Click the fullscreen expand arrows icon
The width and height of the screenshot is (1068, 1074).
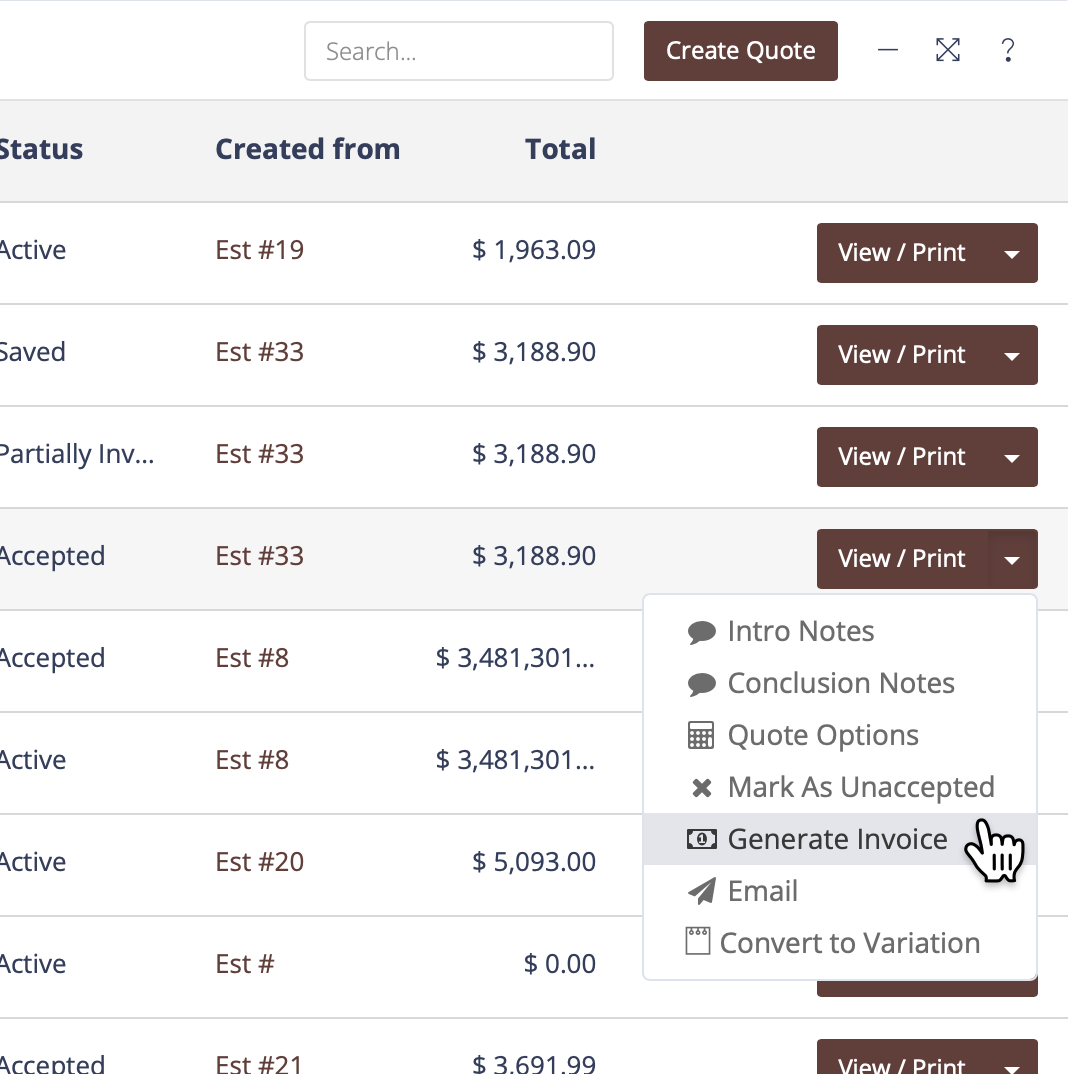click(x=948, y=50)
